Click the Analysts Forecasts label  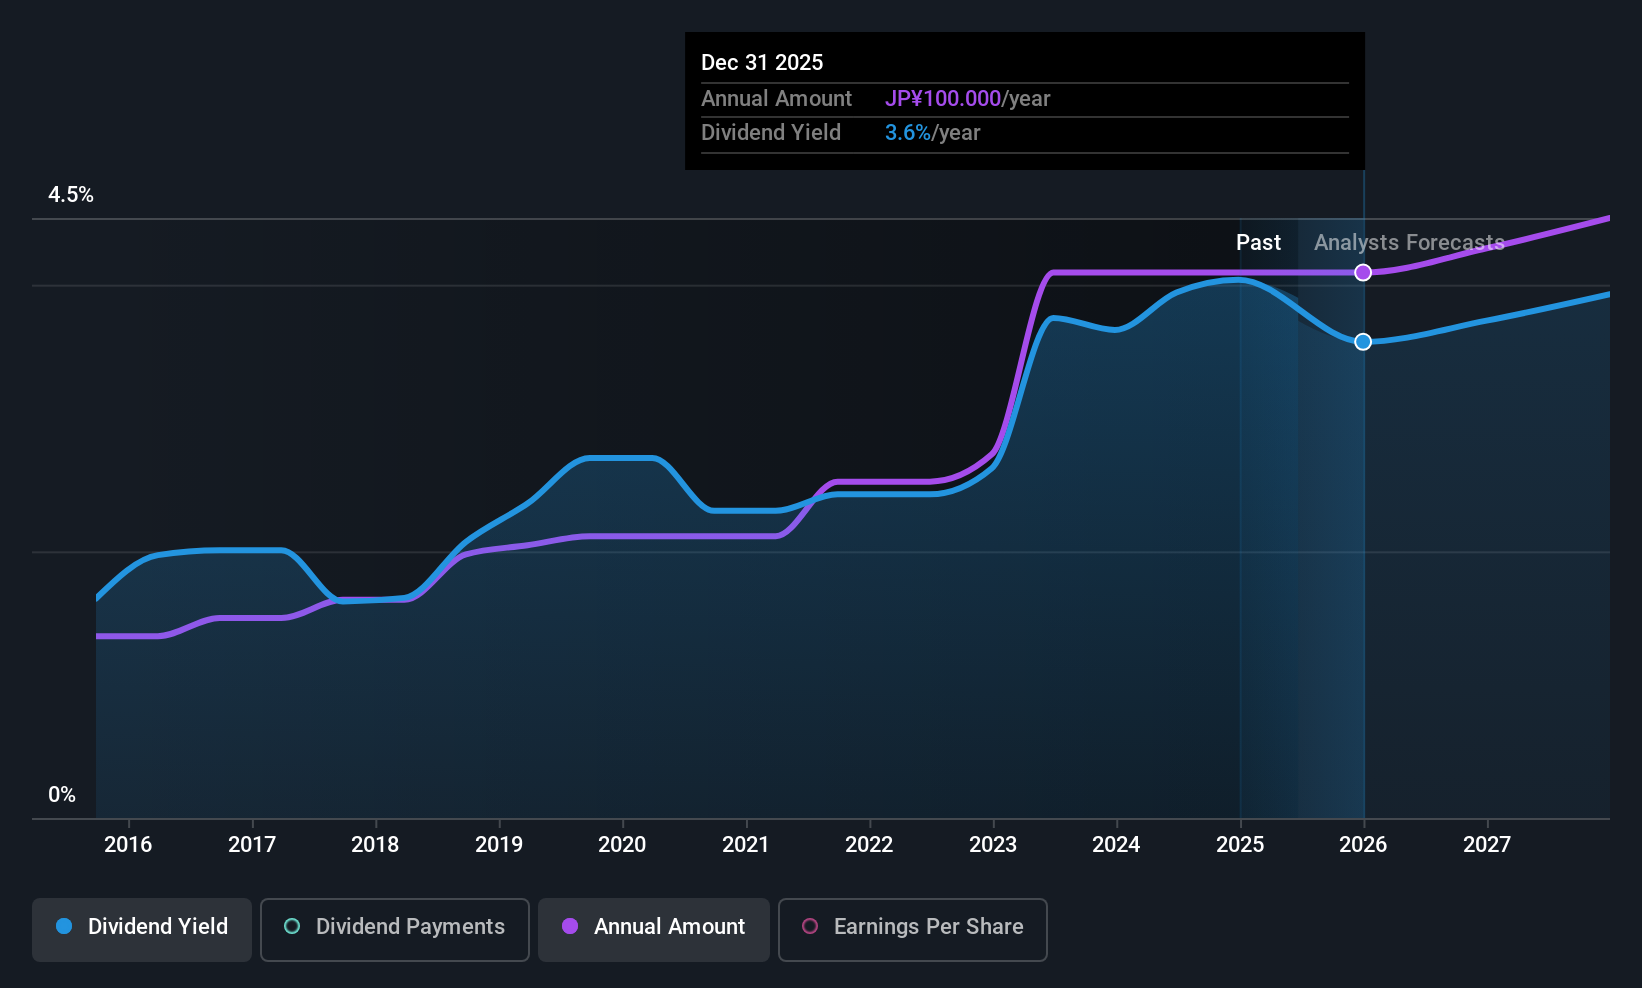click(x=1409, y=243)
